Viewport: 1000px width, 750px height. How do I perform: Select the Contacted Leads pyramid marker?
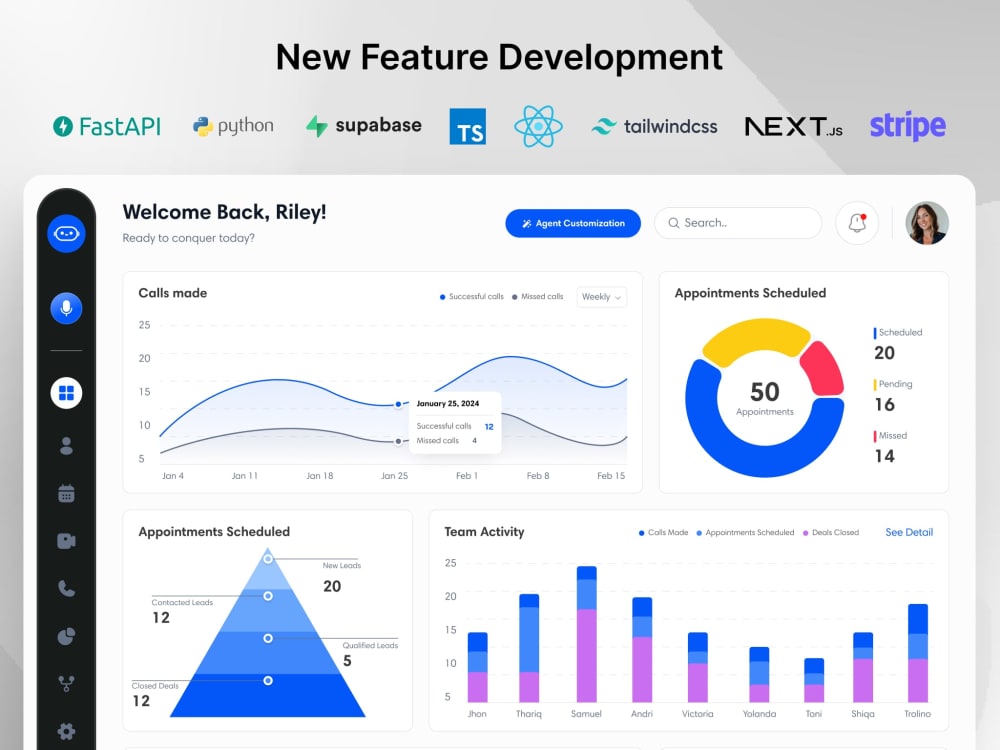[268, 596]
